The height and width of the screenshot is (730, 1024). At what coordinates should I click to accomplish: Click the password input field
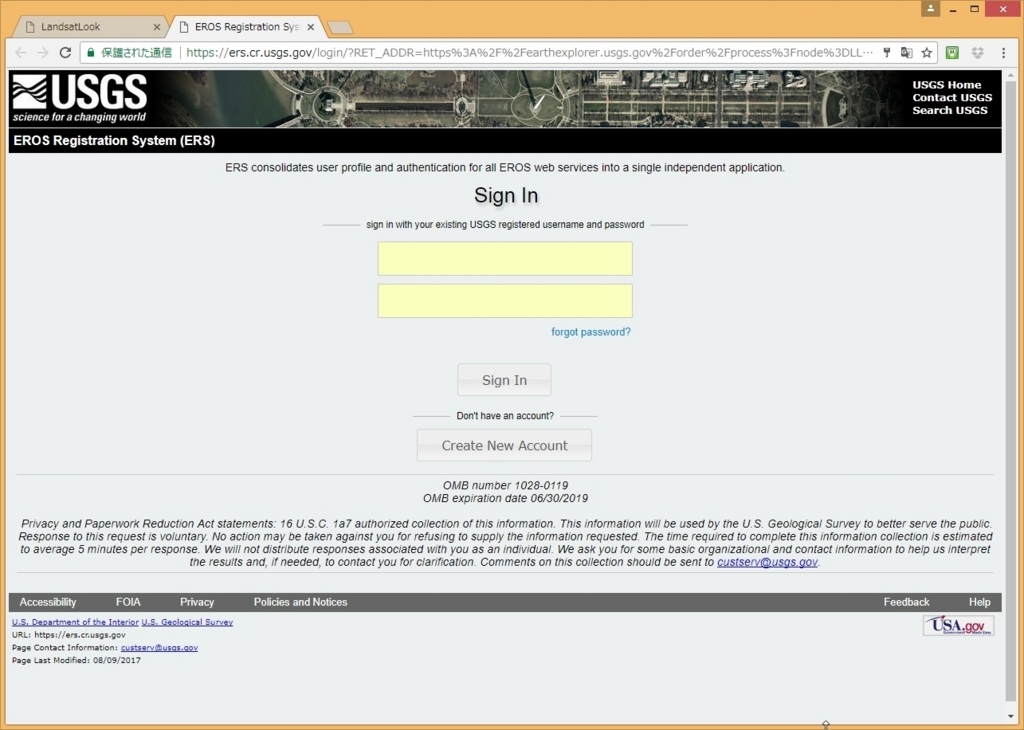pos(505,301)
